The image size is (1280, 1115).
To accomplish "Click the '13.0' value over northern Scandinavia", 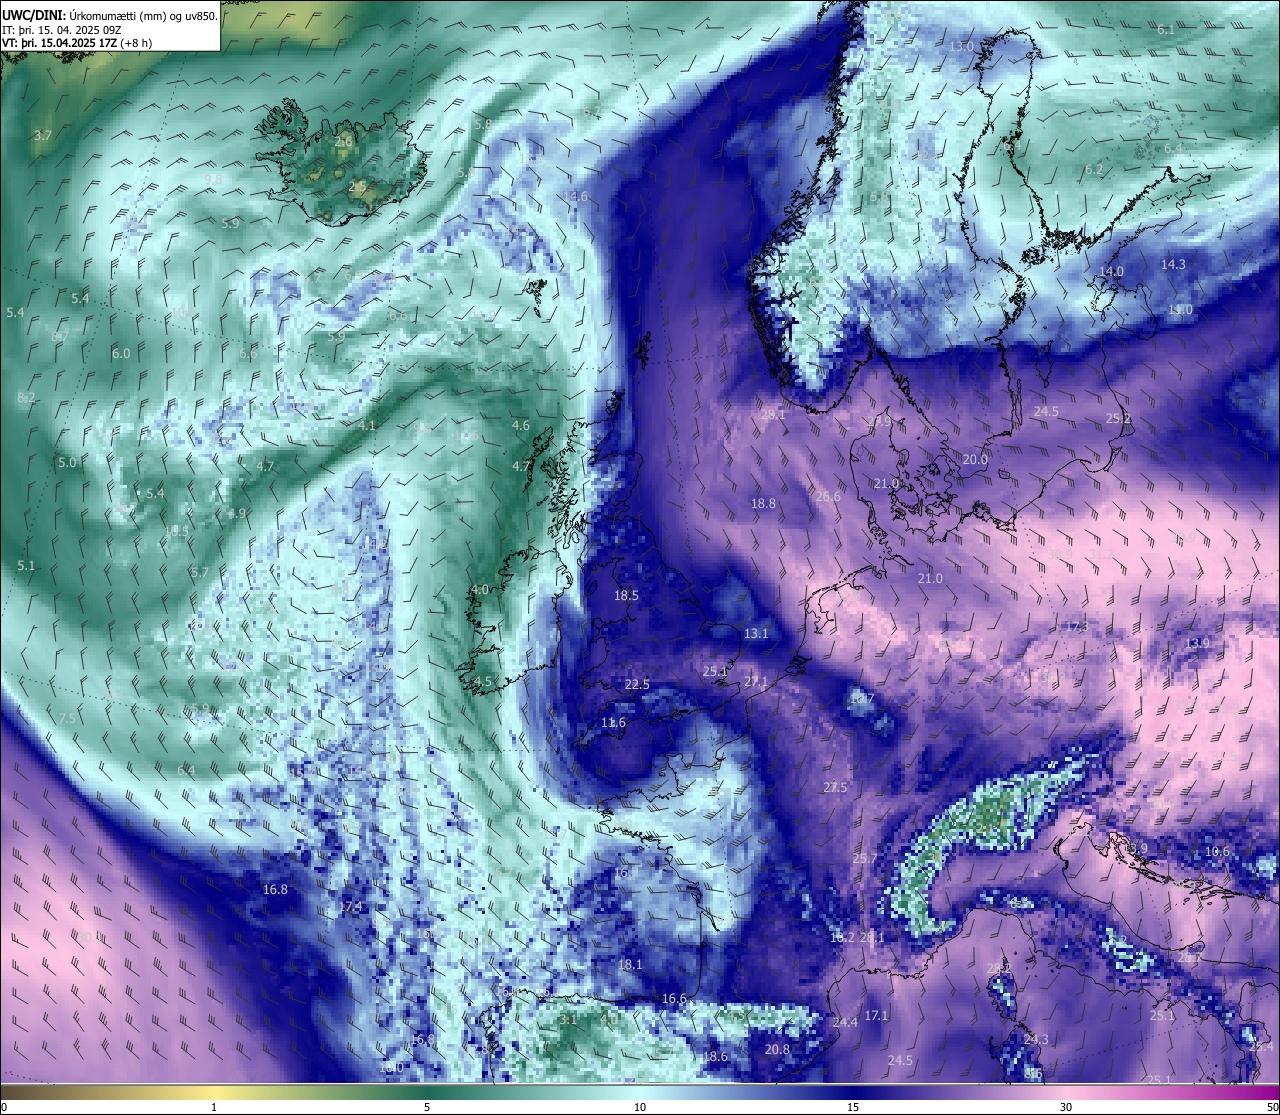I will (962, 47).
